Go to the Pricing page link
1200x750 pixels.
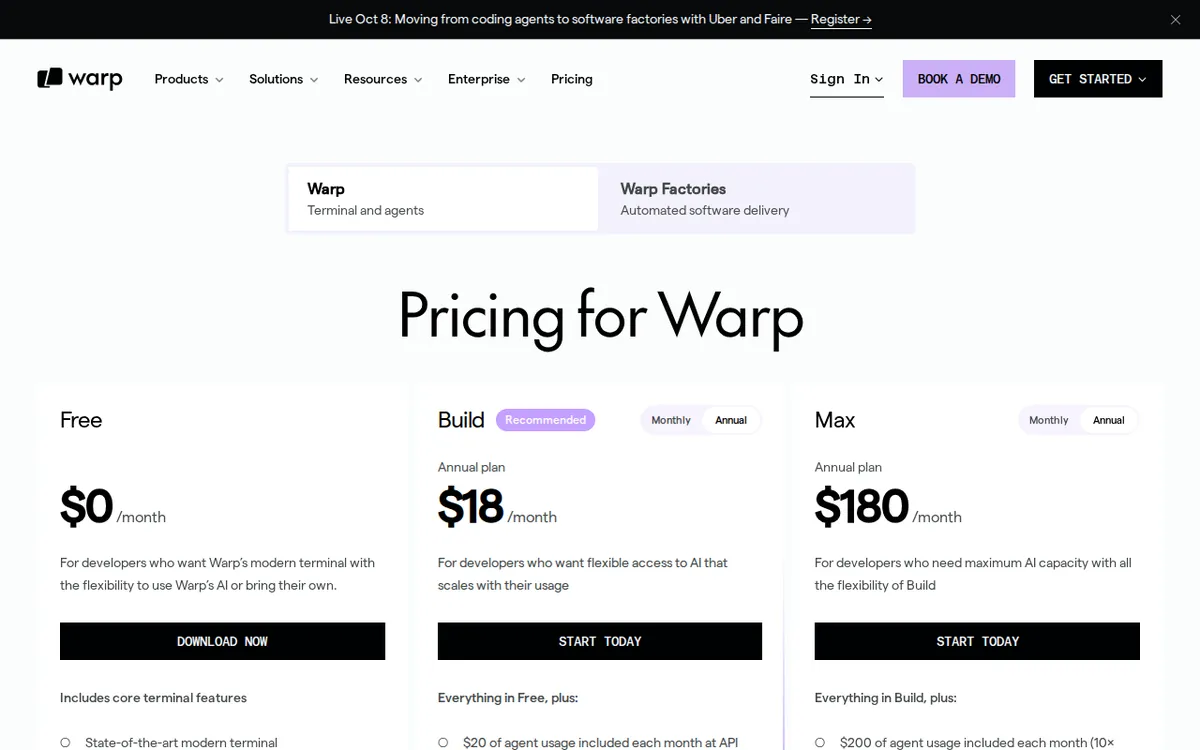pos(572,79)
